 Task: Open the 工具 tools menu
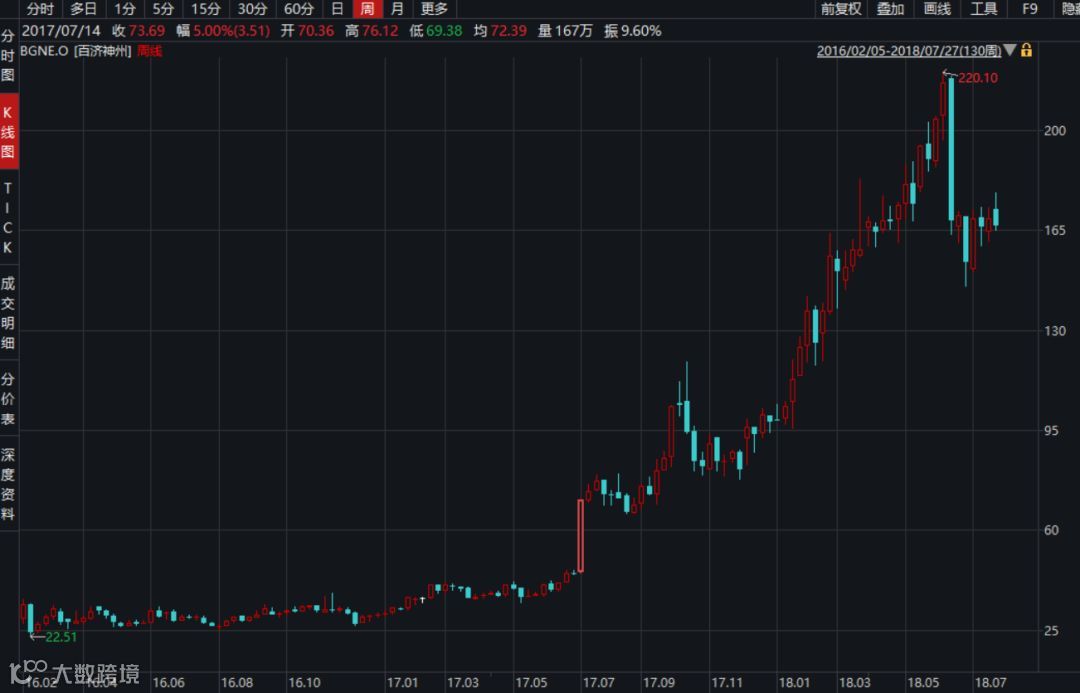pyautogui.click(x=984, y=9)
